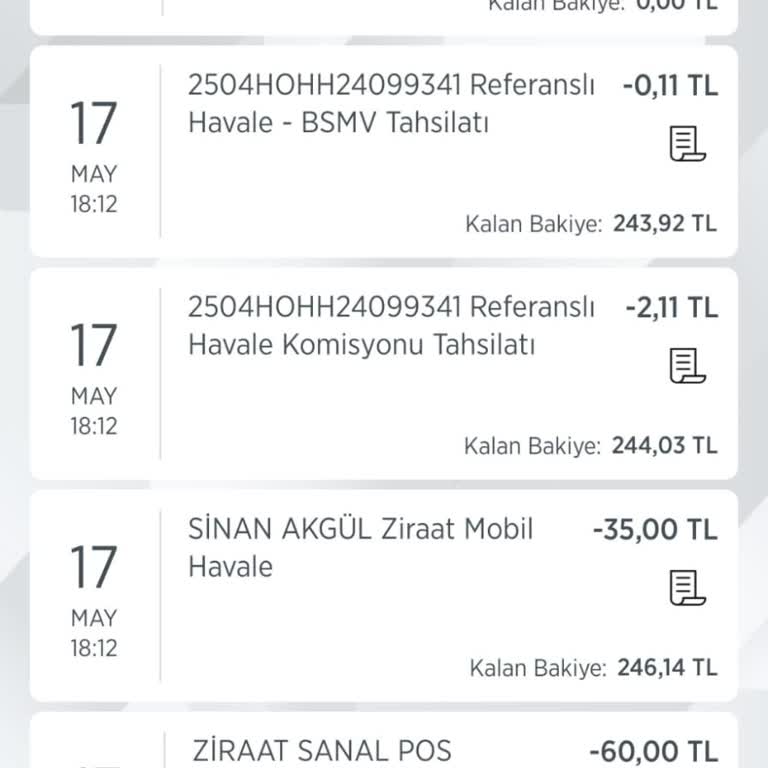Screen dimensions: 768x768
Task: Click the -2,11 TL amount
Action: click(669, 308)
